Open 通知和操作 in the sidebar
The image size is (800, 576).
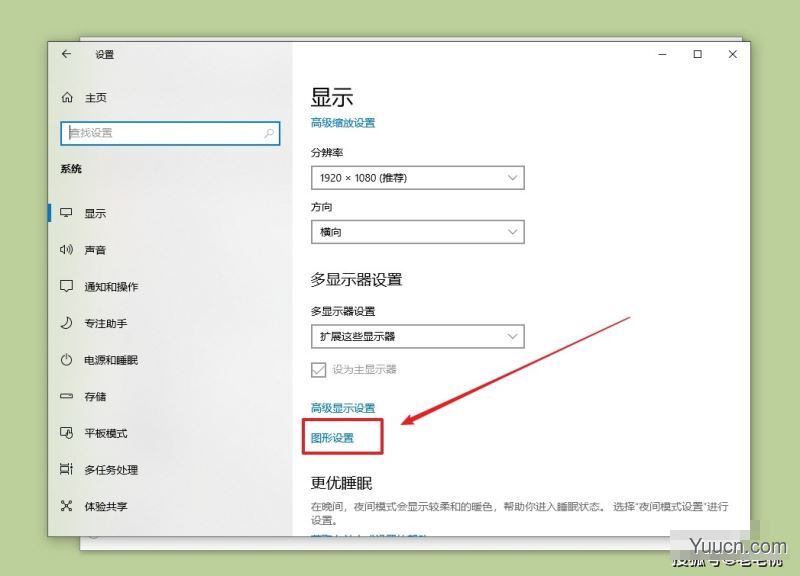point(111,287)
